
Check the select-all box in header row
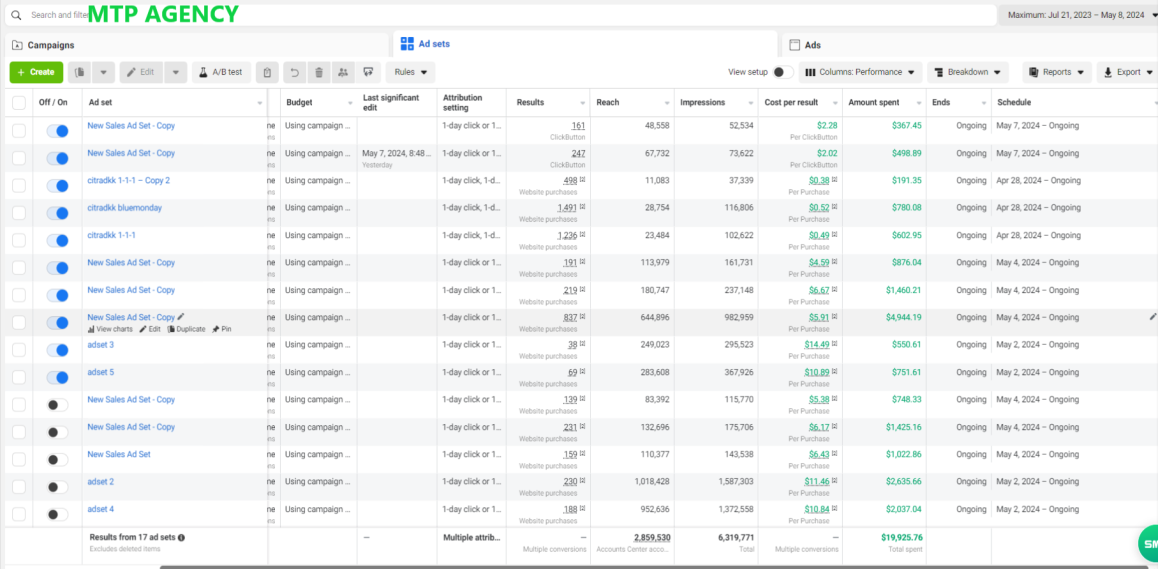(18, 103)
